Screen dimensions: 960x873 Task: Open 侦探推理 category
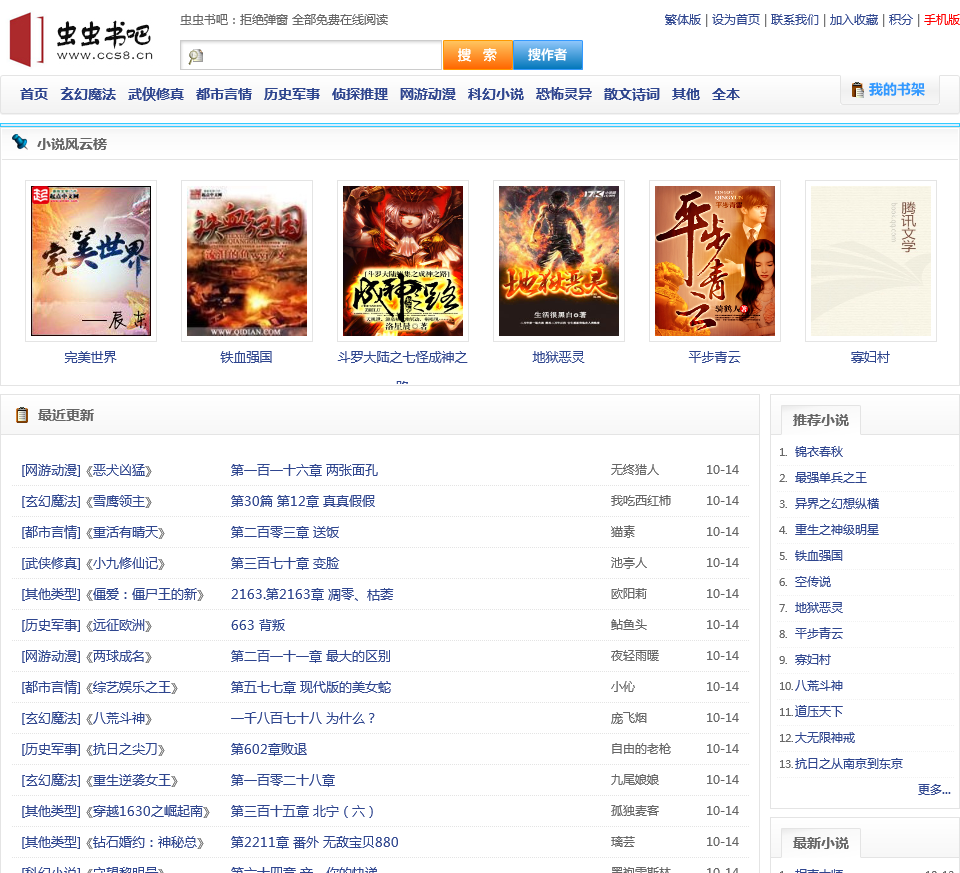pos(360,94)
